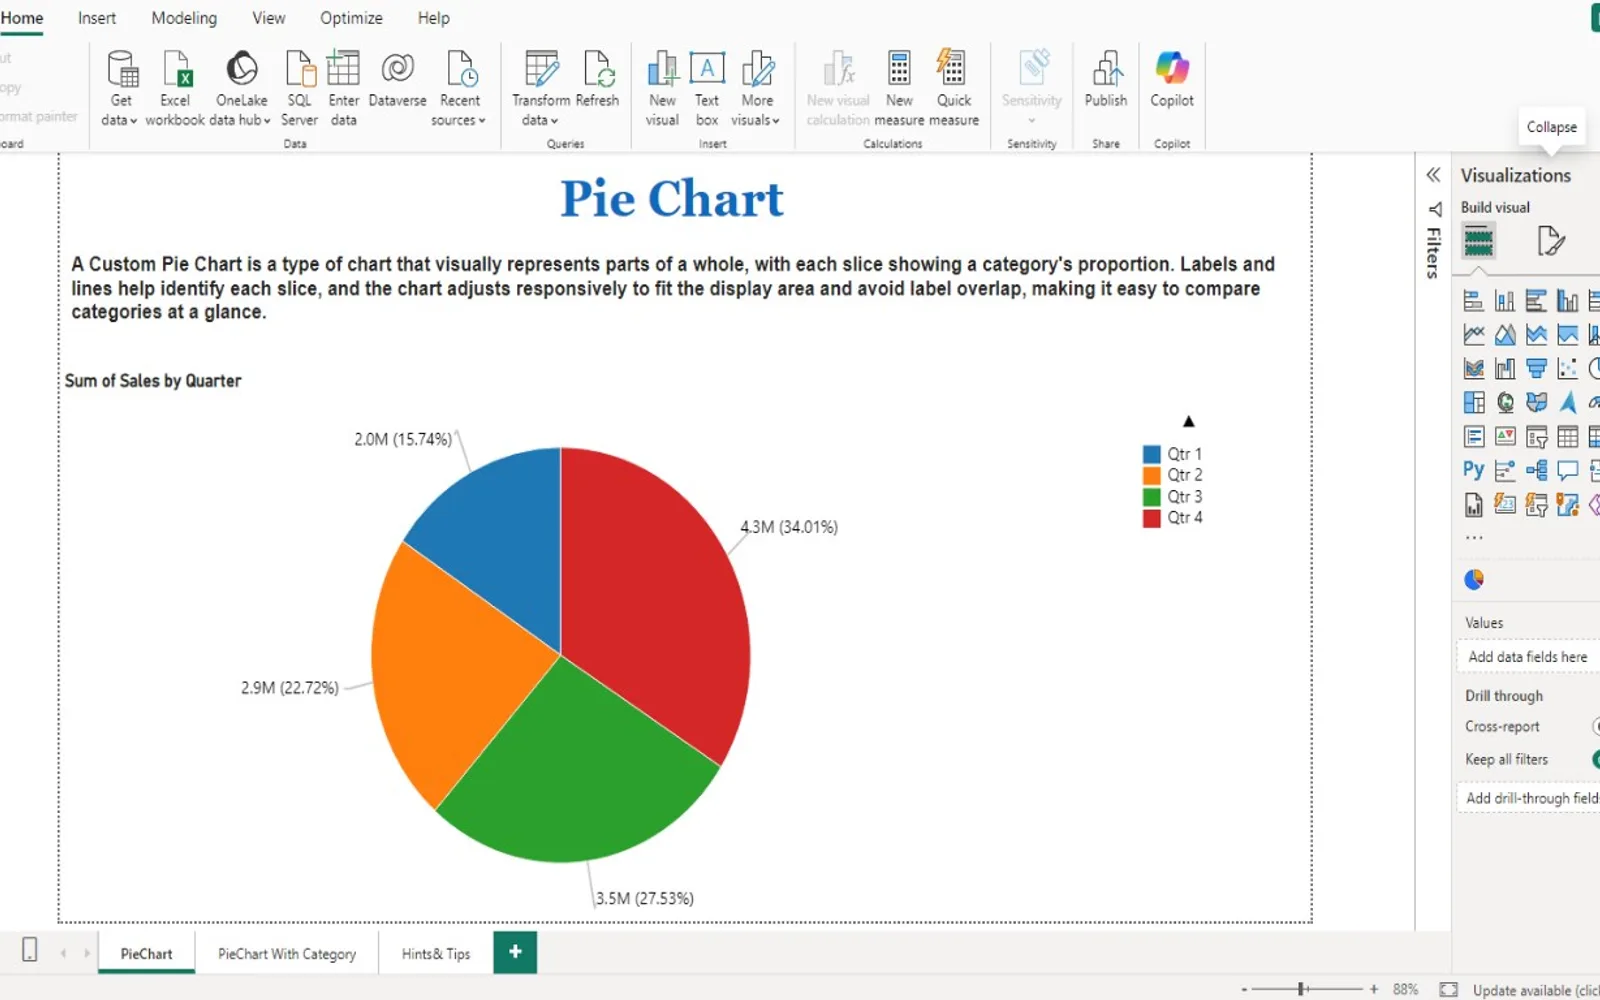1600x1000 pixels.
Task: Publish the report
Action: (x=1106, y=80)
